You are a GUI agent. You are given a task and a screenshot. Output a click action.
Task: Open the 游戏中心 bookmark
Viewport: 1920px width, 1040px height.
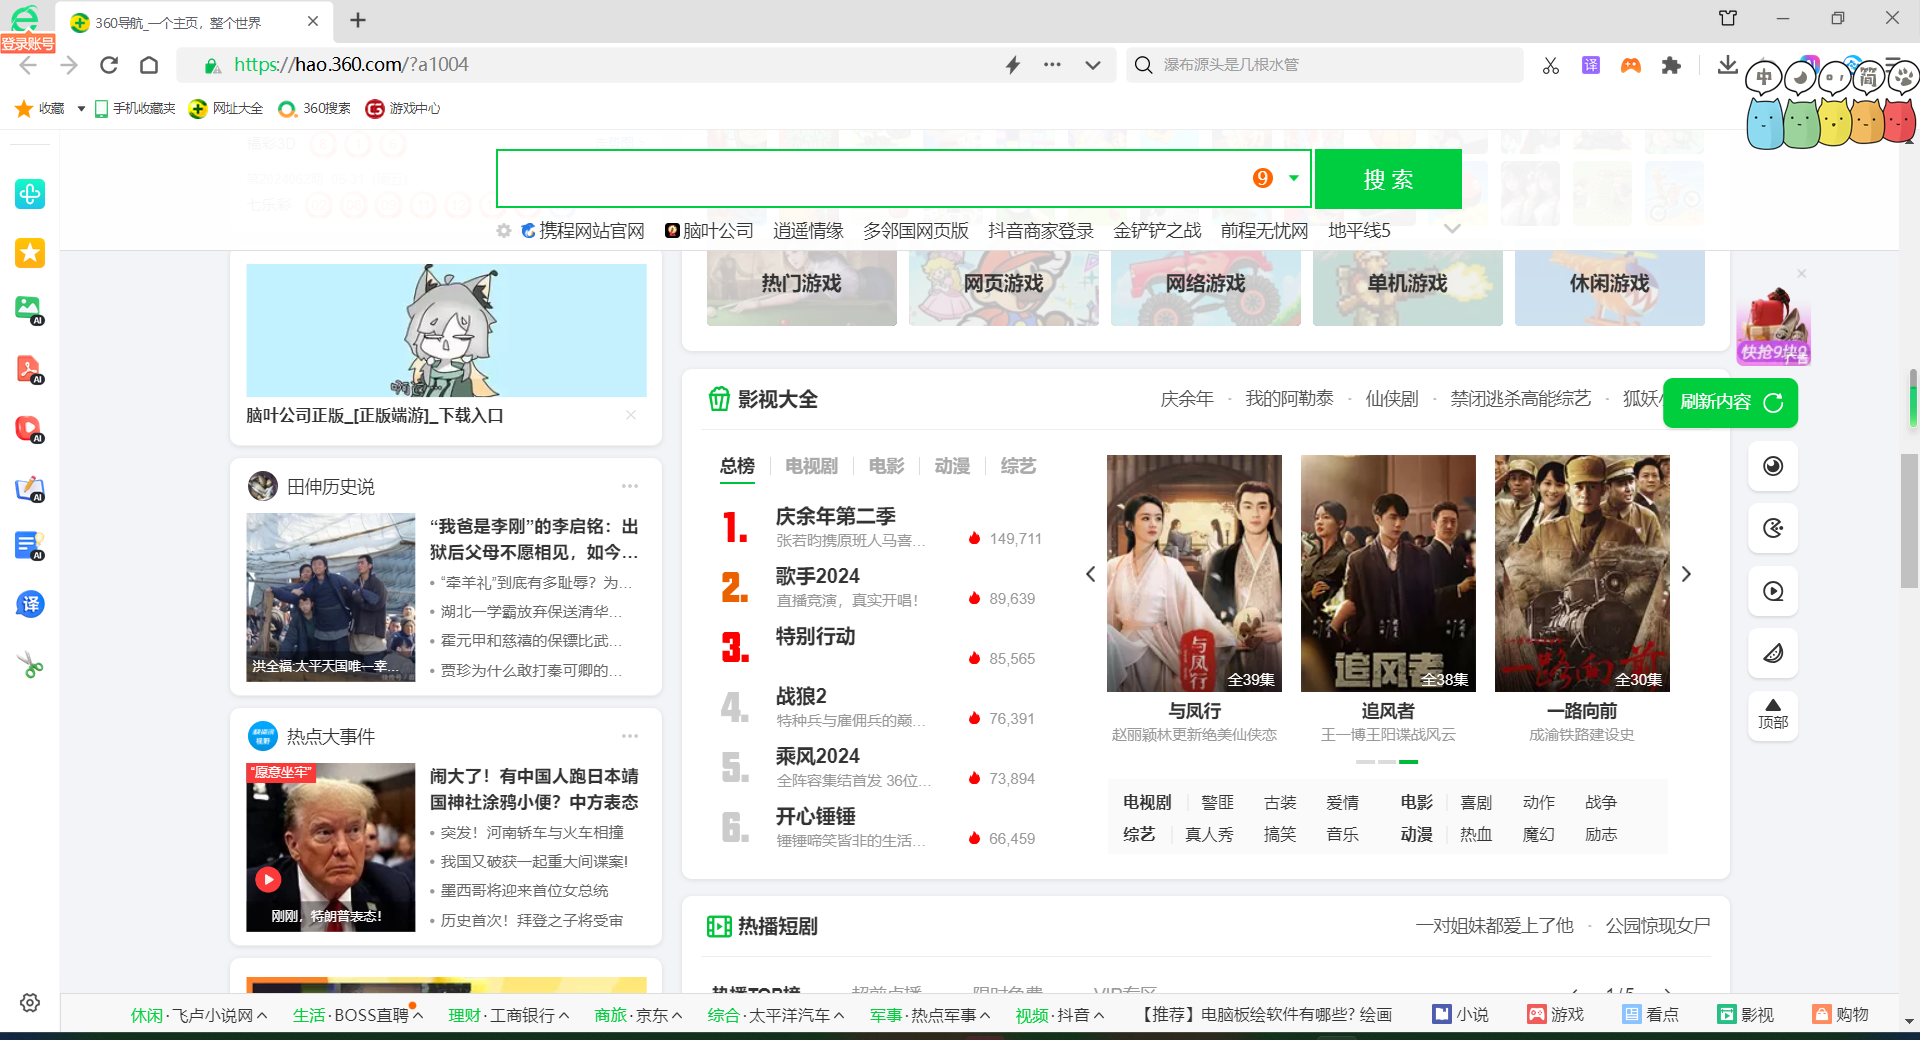[403, 108]
